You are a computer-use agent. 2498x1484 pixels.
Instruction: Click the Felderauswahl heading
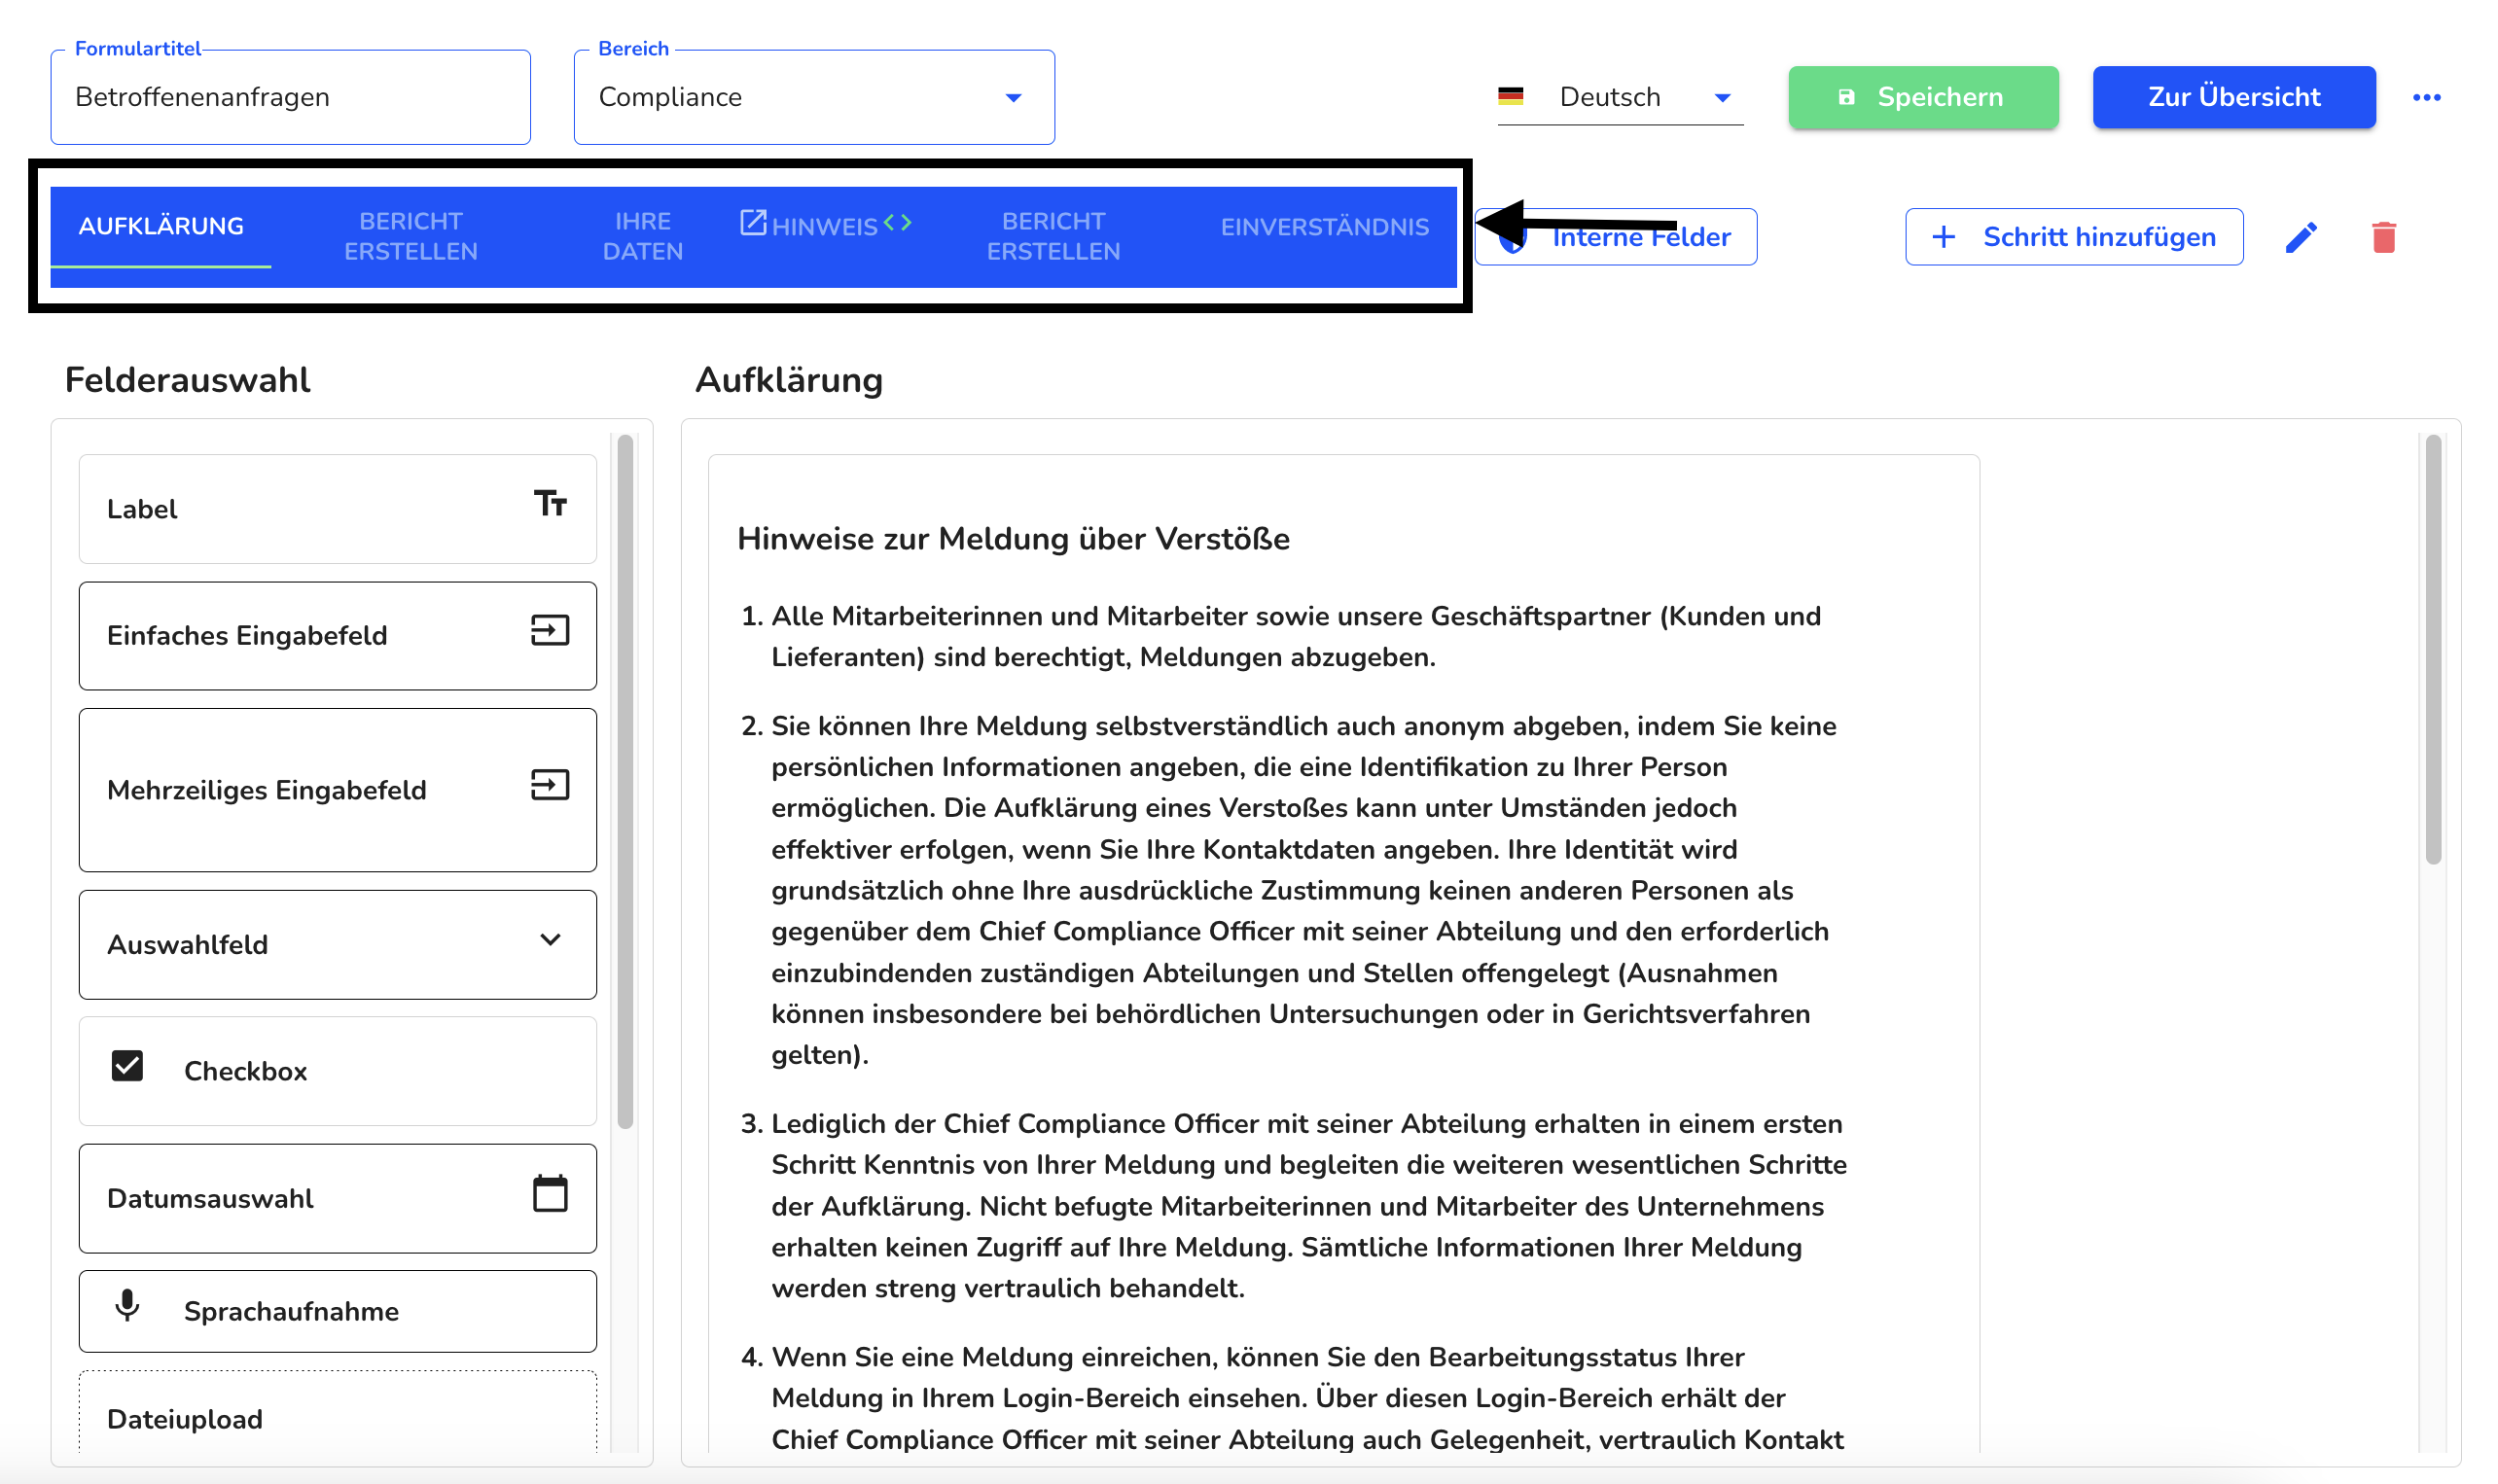pos(187,380)
